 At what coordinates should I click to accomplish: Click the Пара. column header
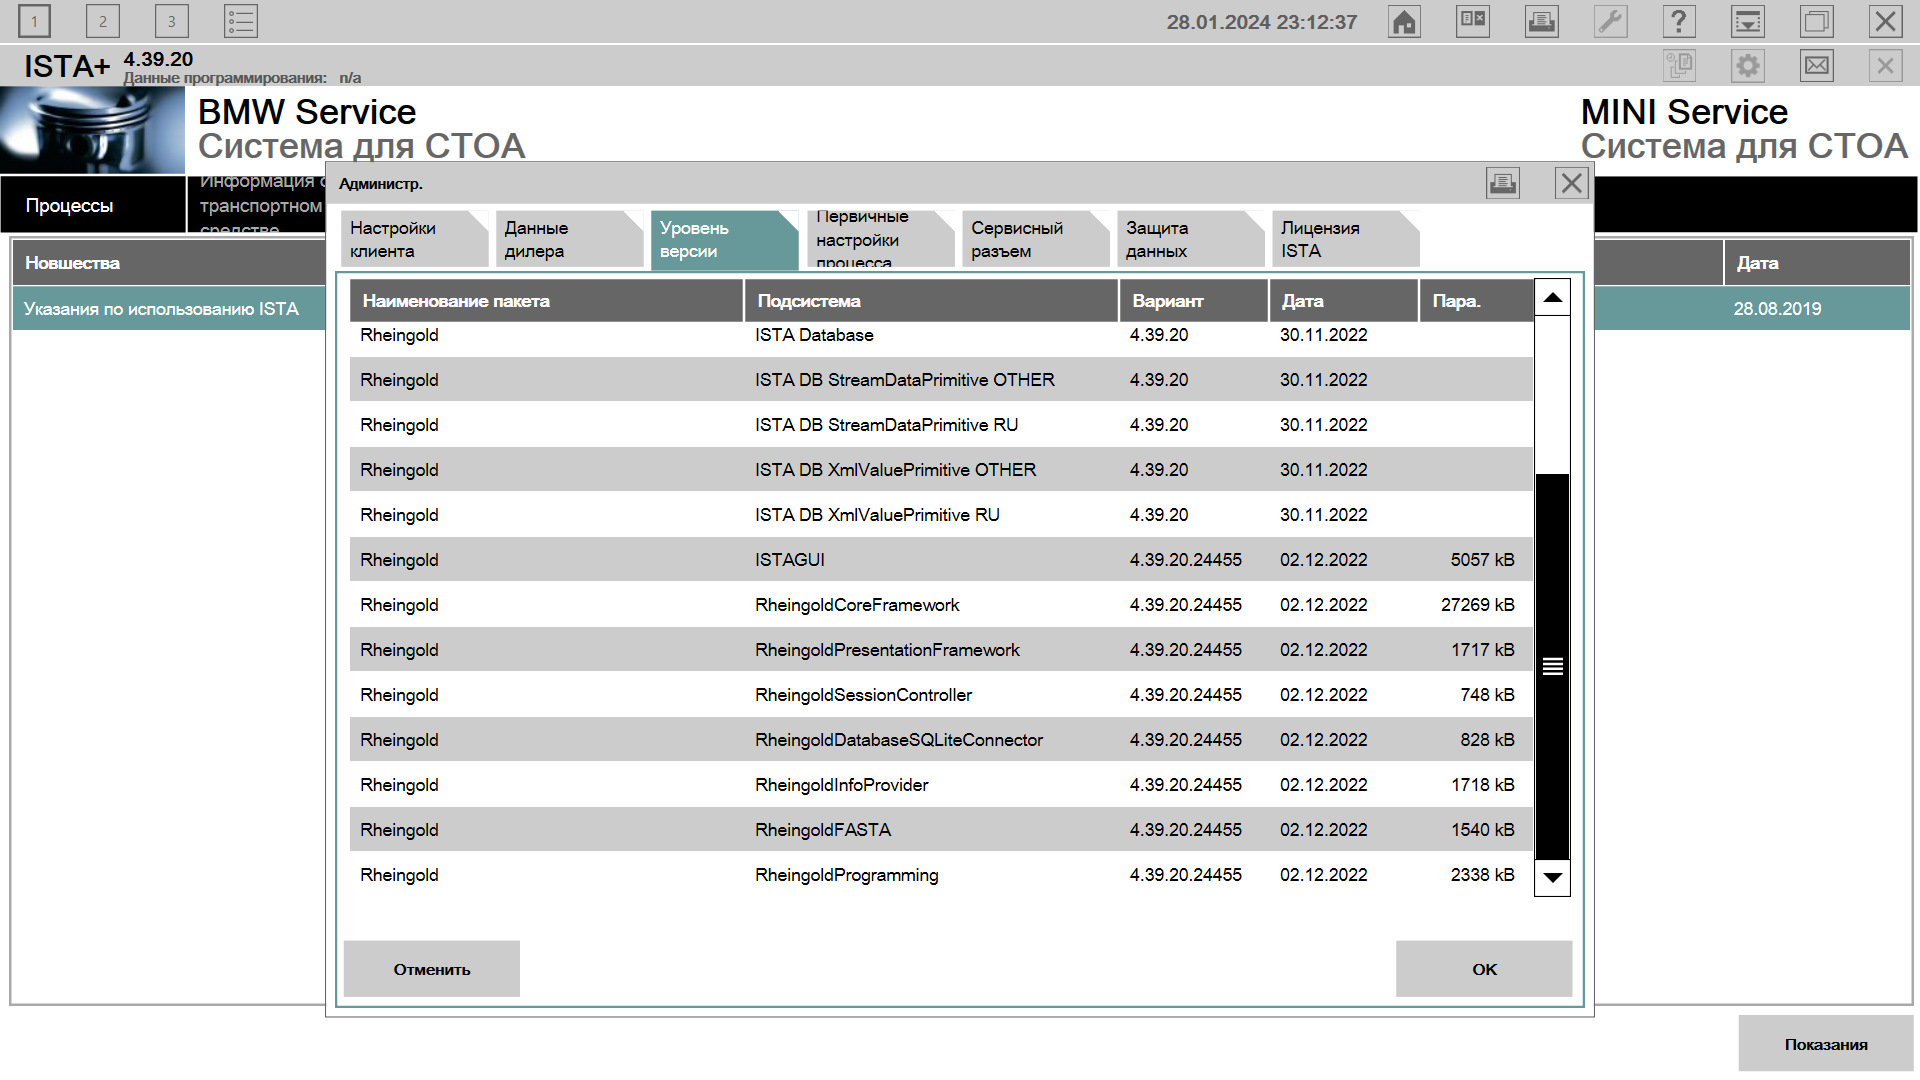[1476, 301]
